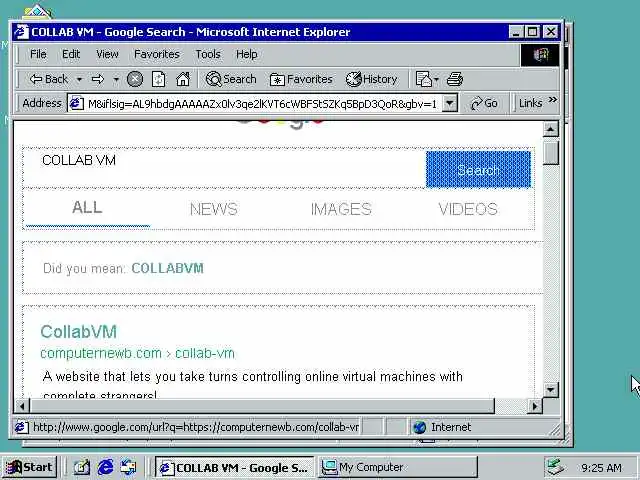This screenshot has height=480, width=640.
Task: Click the IE throbber logo
Action: click(540, 55)
